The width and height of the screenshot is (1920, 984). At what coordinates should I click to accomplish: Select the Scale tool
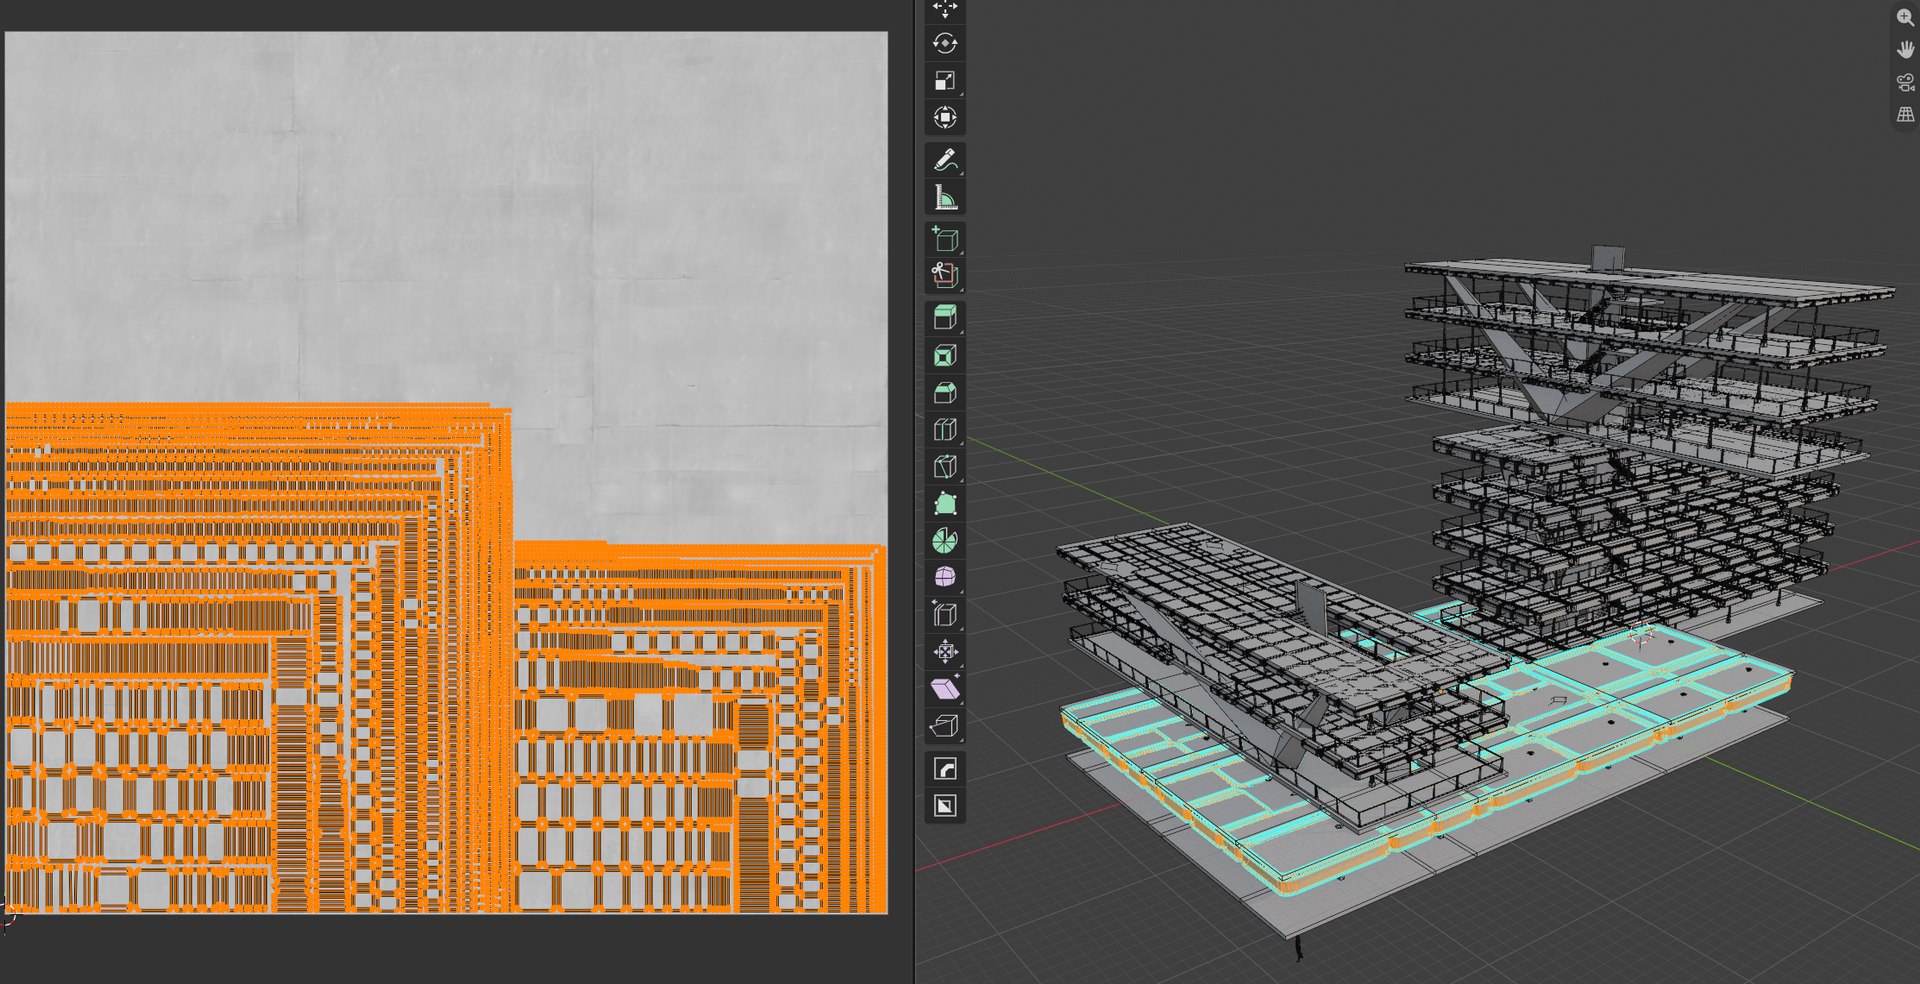pos(945,81)
